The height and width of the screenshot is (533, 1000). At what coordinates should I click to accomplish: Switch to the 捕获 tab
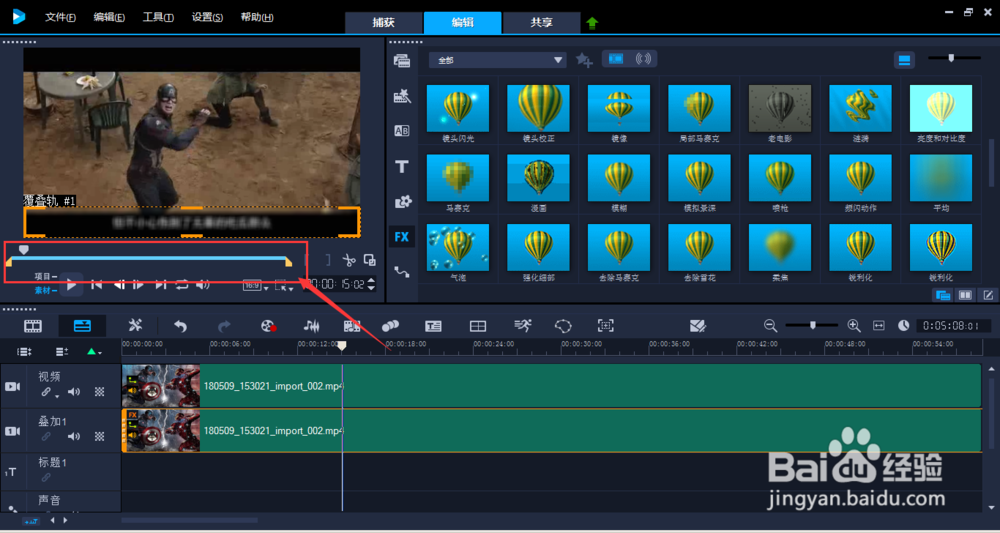click(384, 22)
